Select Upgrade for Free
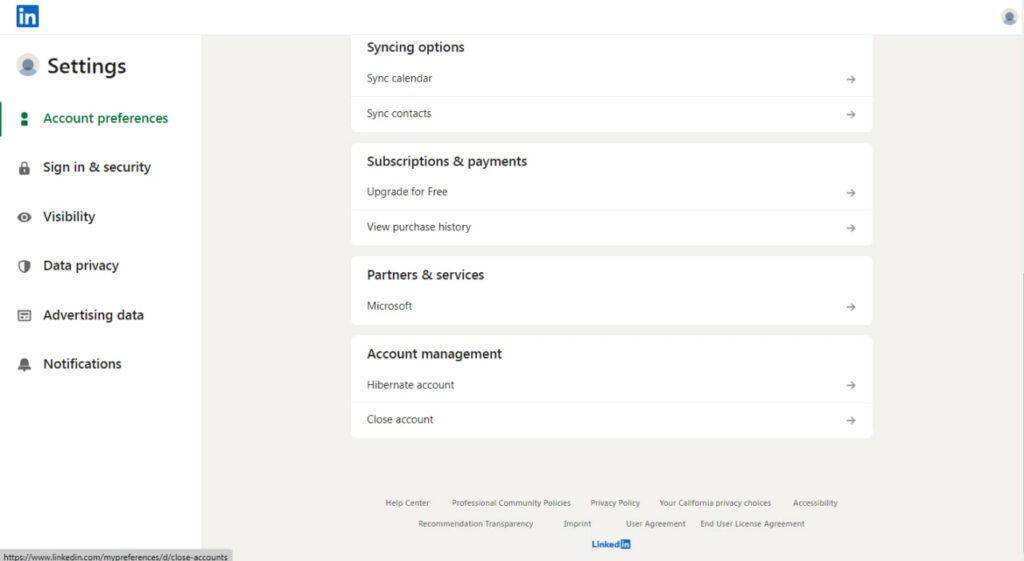Viewport: 1024px width, 561px height. pyautogui.click(x=407, y=192)
